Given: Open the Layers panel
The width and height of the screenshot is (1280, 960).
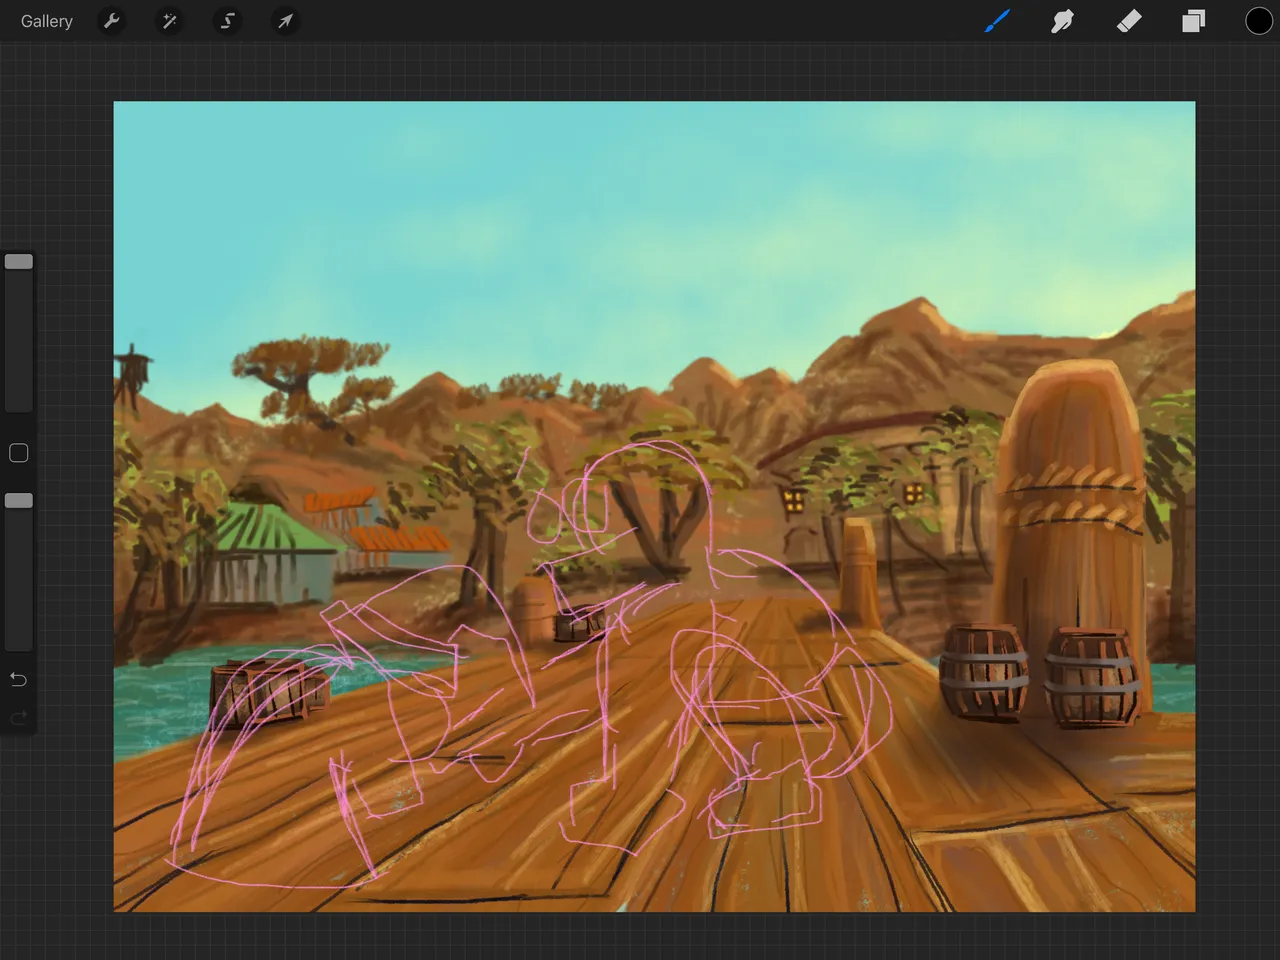Looking at the screenshot, I should coord(1193,21).
